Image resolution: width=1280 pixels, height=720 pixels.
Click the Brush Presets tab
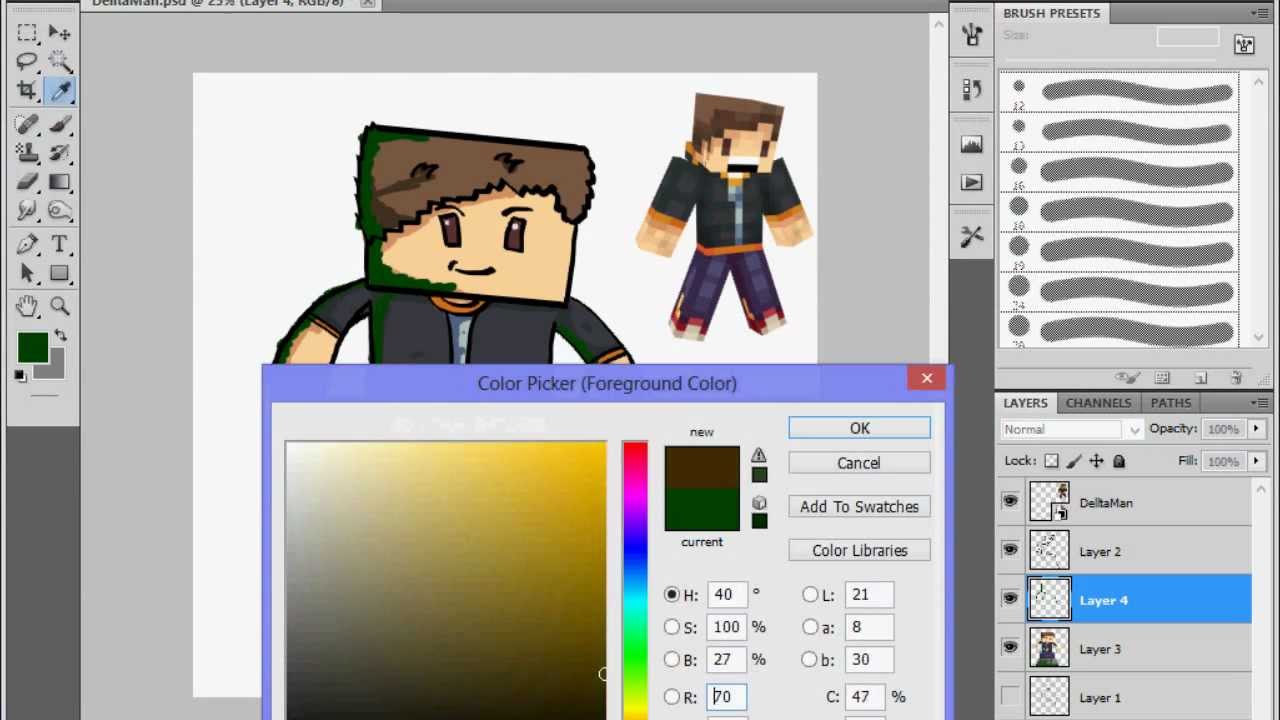(1051, 13)
